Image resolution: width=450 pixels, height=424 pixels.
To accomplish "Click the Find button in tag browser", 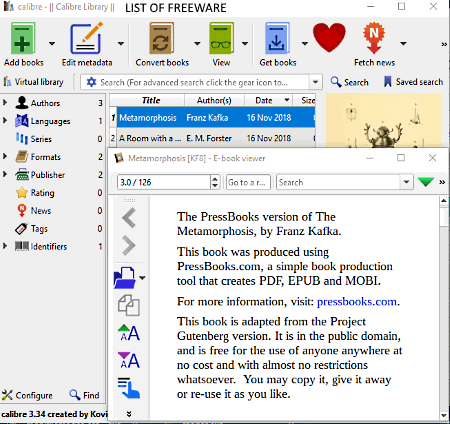I will [x=84, y=395].
